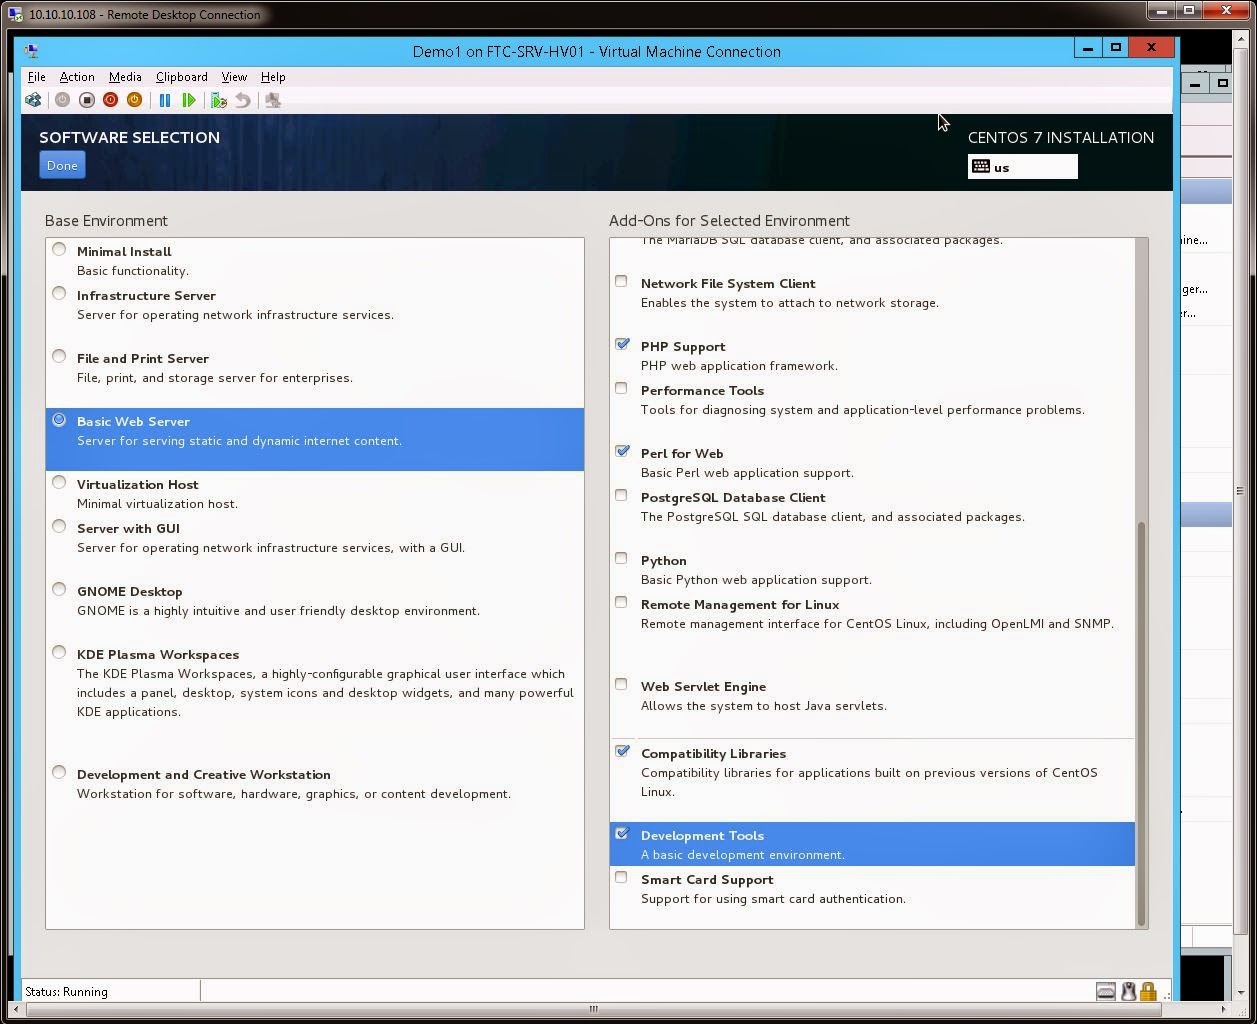
Task: Uncheck the Development Tools checkbox
Action: click(x=622, y=833)
